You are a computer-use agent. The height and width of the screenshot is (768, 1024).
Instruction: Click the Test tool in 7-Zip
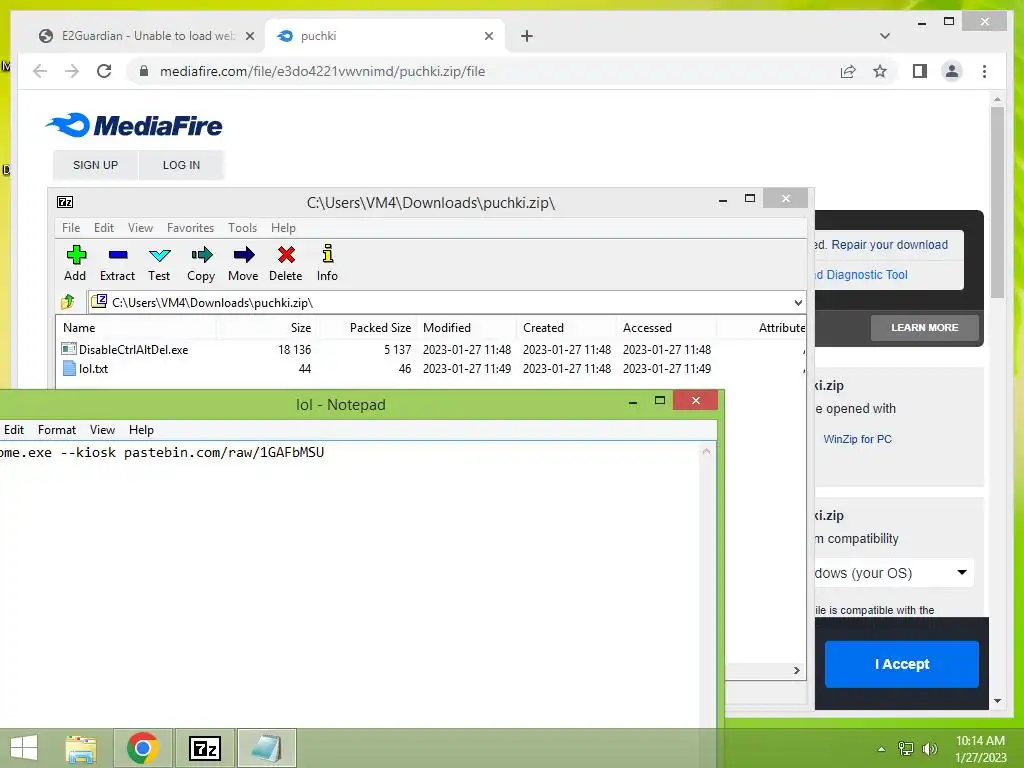[159, 263]
